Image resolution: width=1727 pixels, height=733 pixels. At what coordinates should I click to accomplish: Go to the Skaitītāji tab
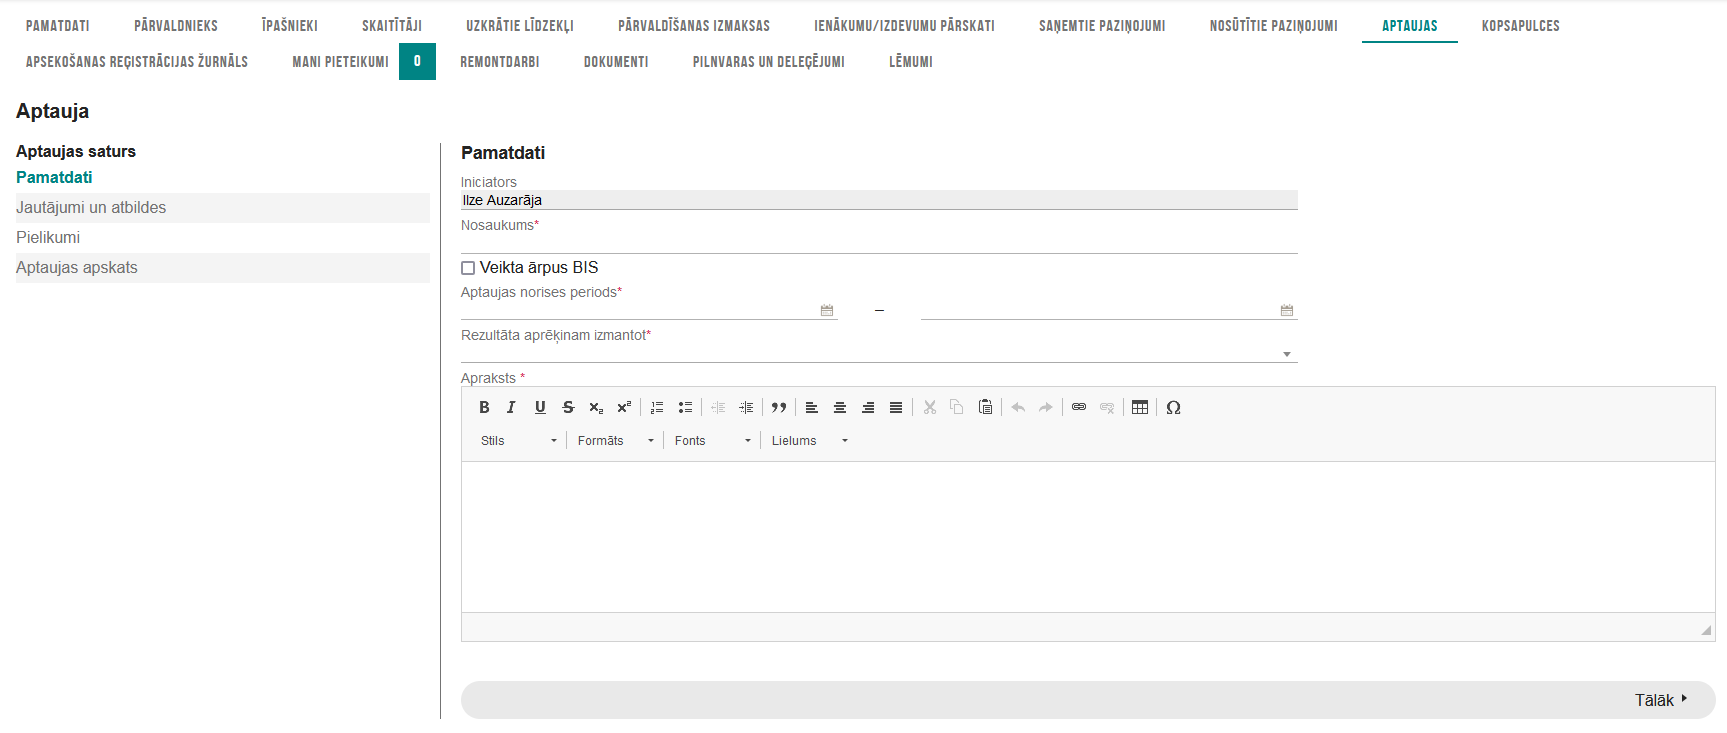392,26
